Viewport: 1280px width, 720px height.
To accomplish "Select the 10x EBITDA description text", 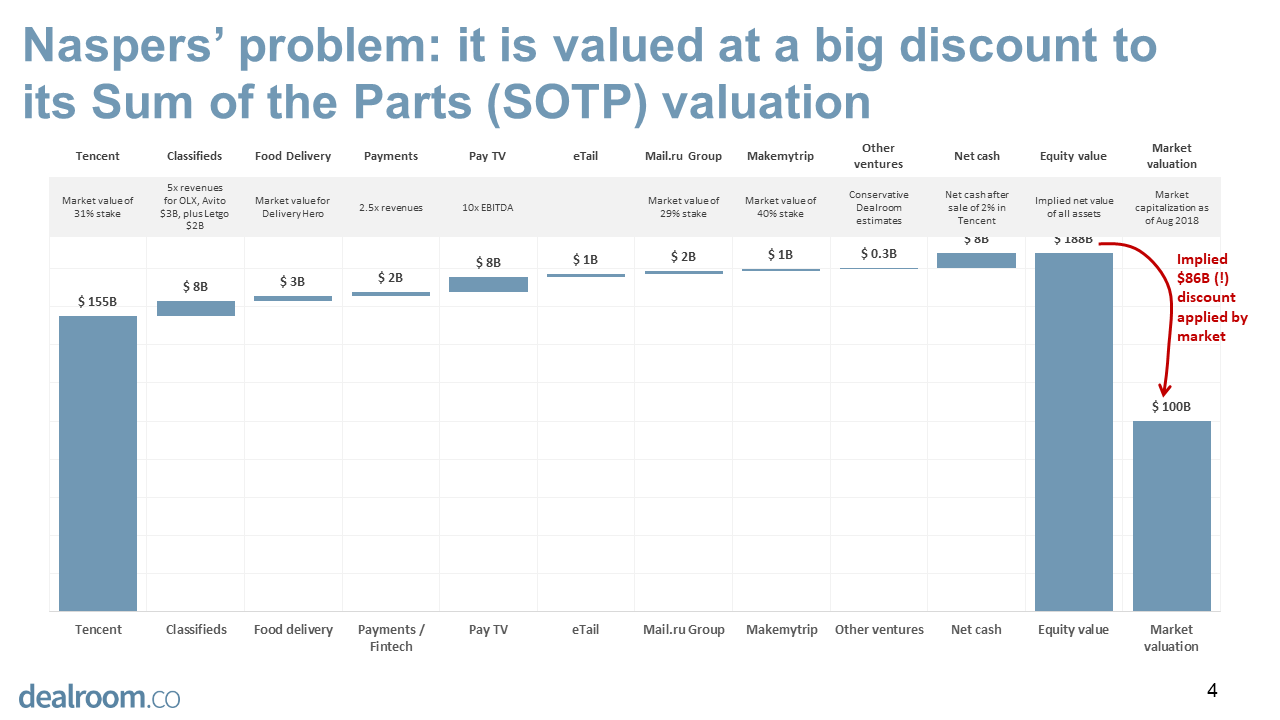I will point(487,207).
